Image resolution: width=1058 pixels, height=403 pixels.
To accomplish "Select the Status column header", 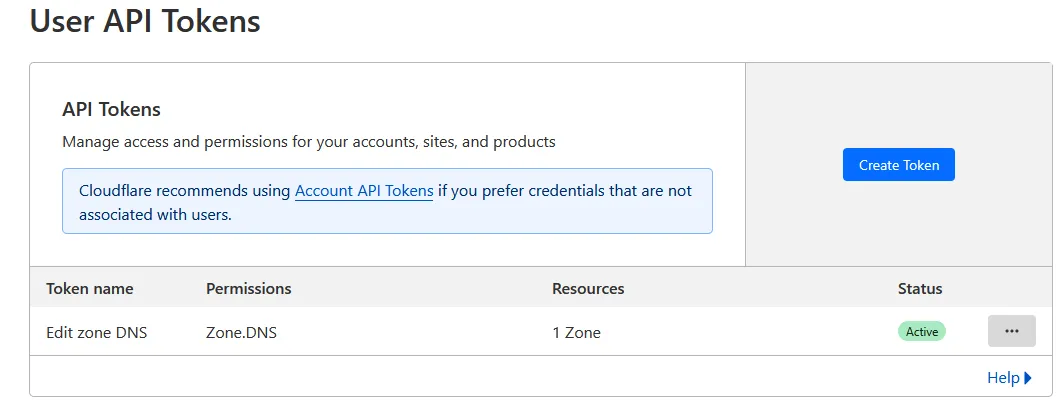I will (x=920, y=289).
